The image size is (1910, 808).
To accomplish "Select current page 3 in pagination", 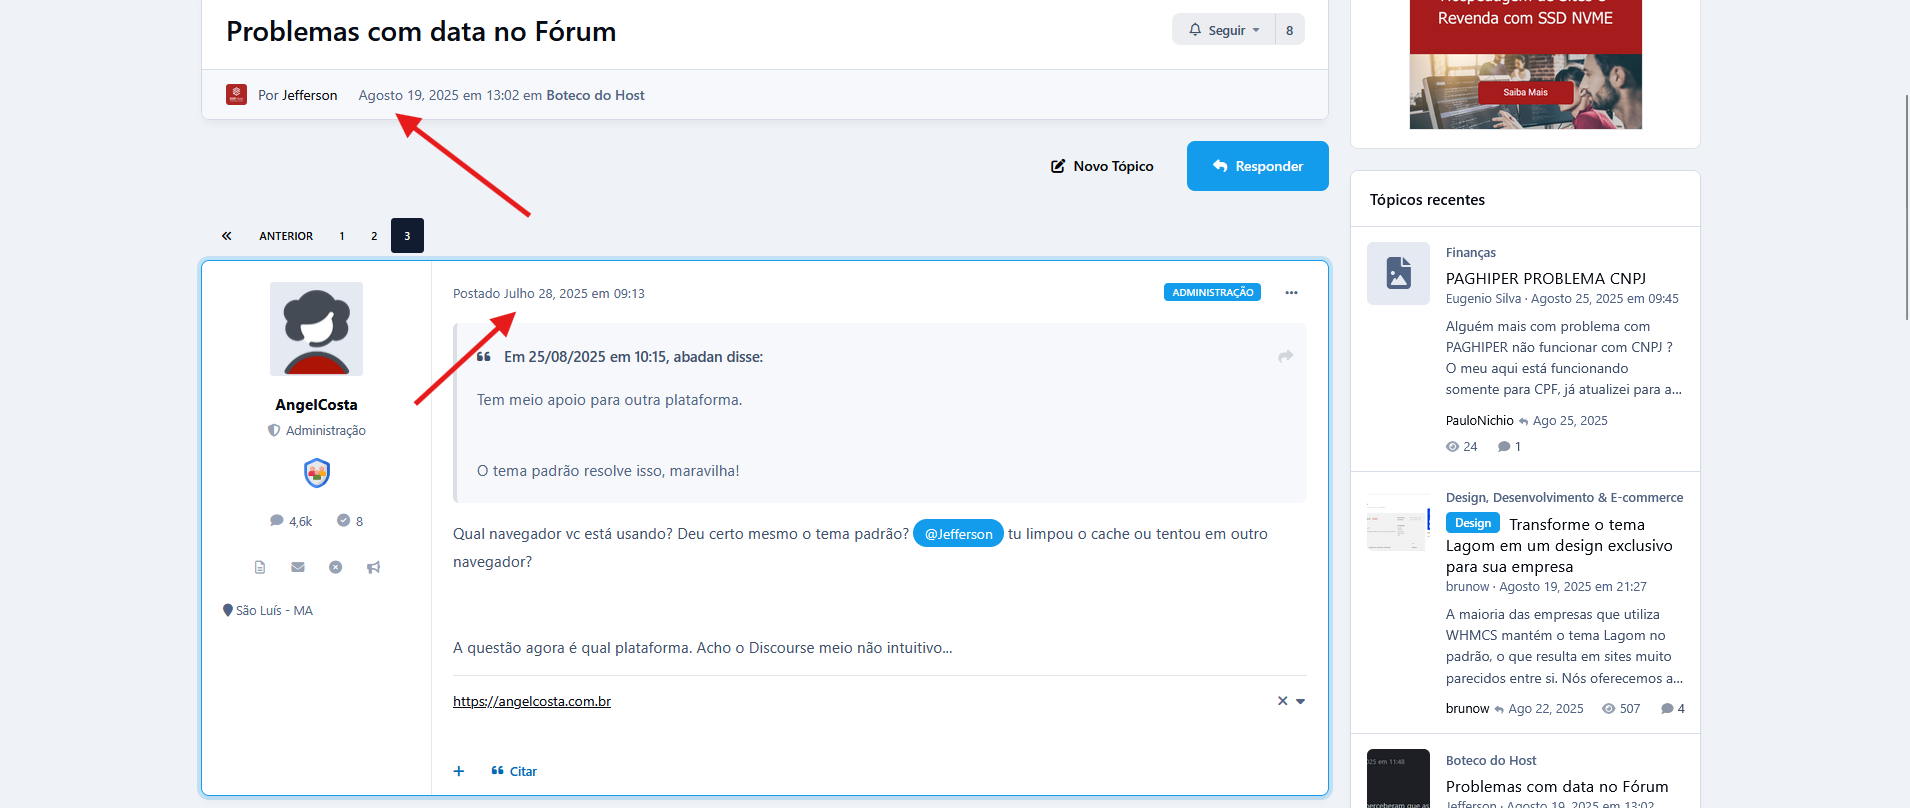I will coord(407,236).
